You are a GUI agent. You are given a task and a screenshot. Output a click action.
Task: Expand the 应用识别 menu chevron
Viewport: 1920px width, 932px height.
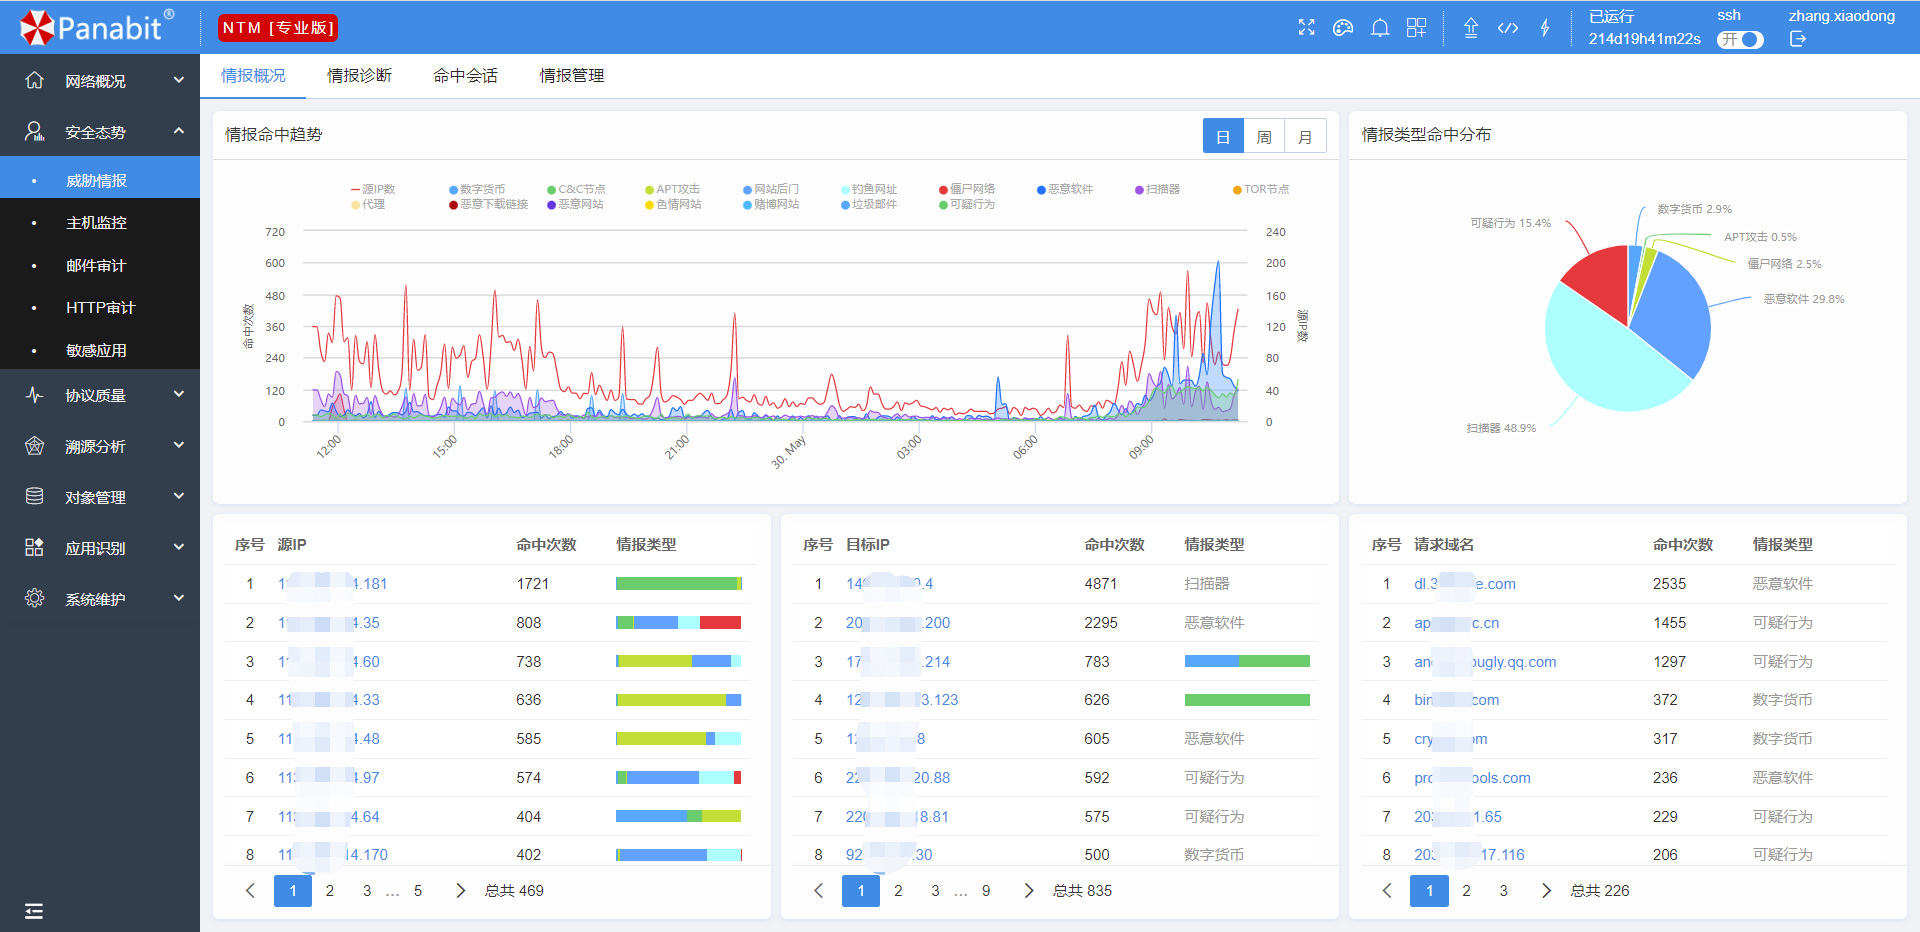click(x=179, y=547)
